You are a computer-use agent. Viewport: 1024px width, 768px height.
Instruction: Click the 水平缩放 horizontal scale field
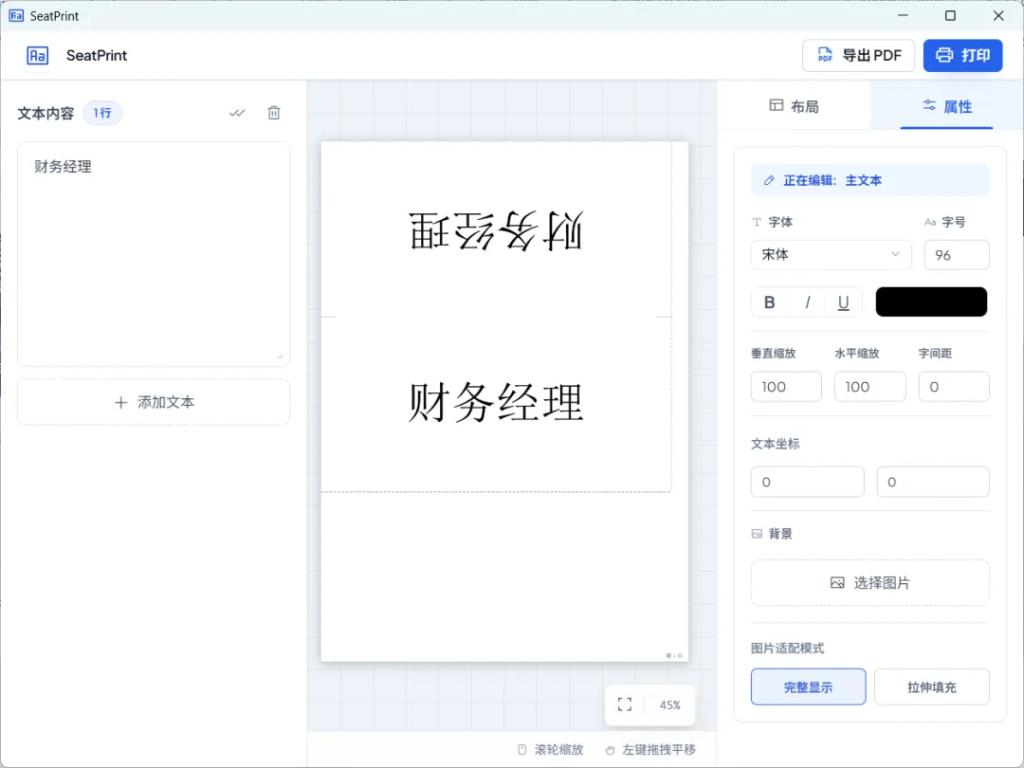(x=870, y=387)
